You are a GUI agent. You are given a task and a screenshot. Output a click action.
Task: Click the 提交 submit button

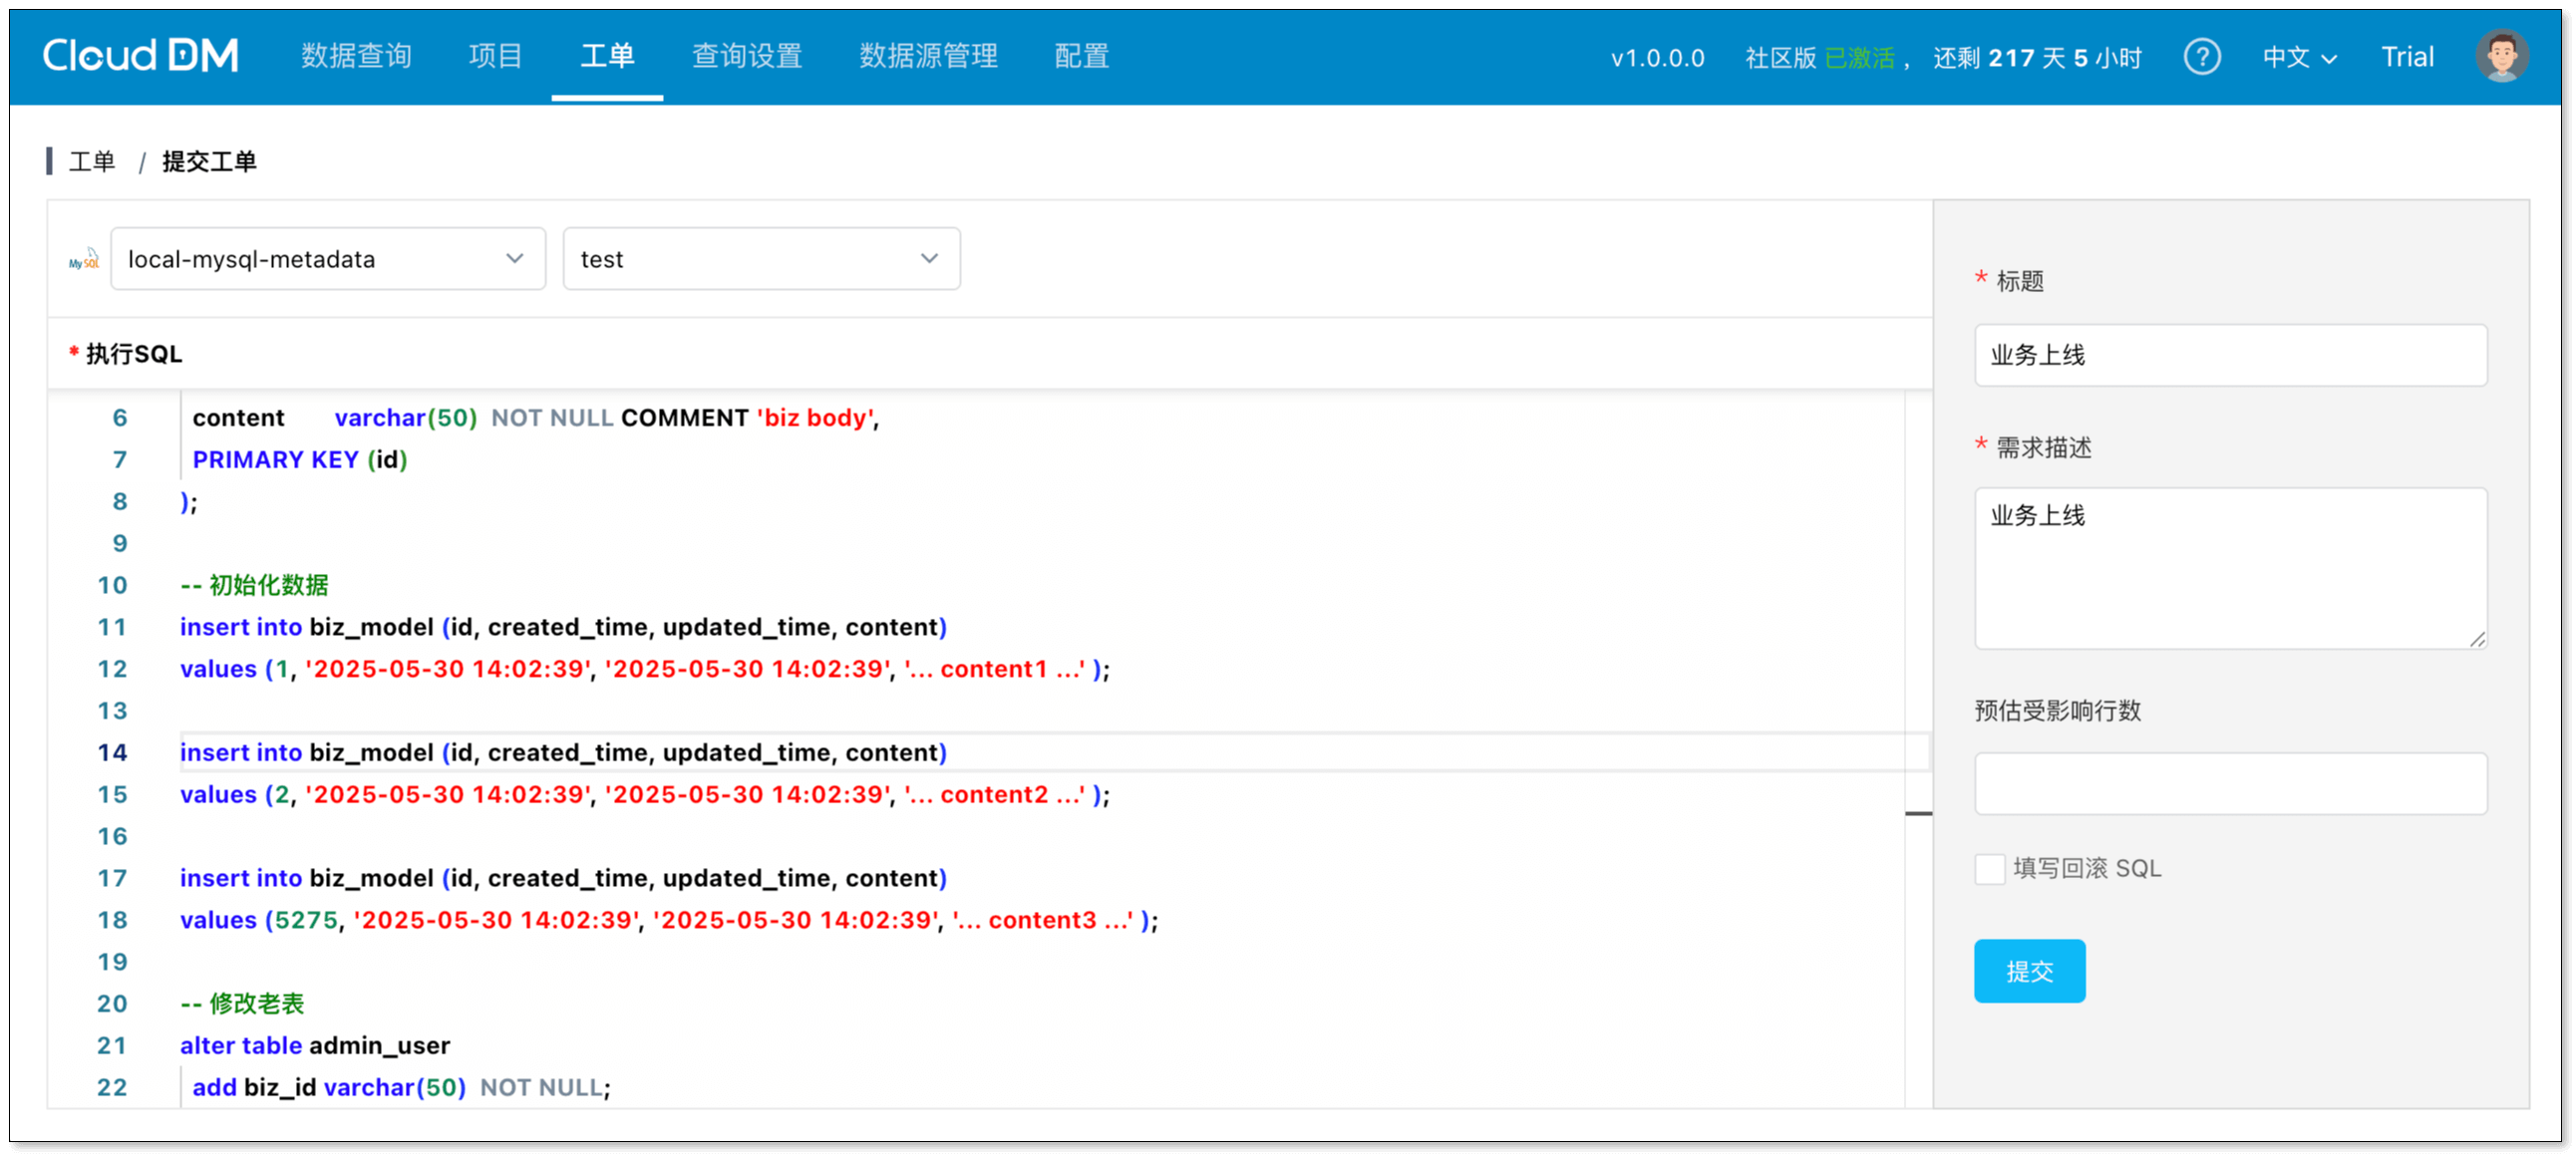pyautogui.click(x=2029, y=970)
